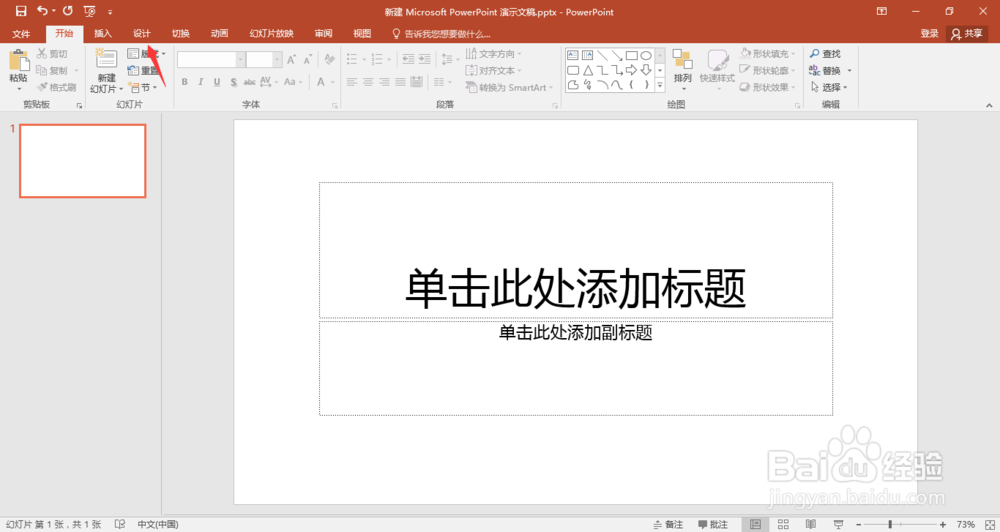Open the 剪贴板 clipboard dialog launcher

[x=79, y=105]
